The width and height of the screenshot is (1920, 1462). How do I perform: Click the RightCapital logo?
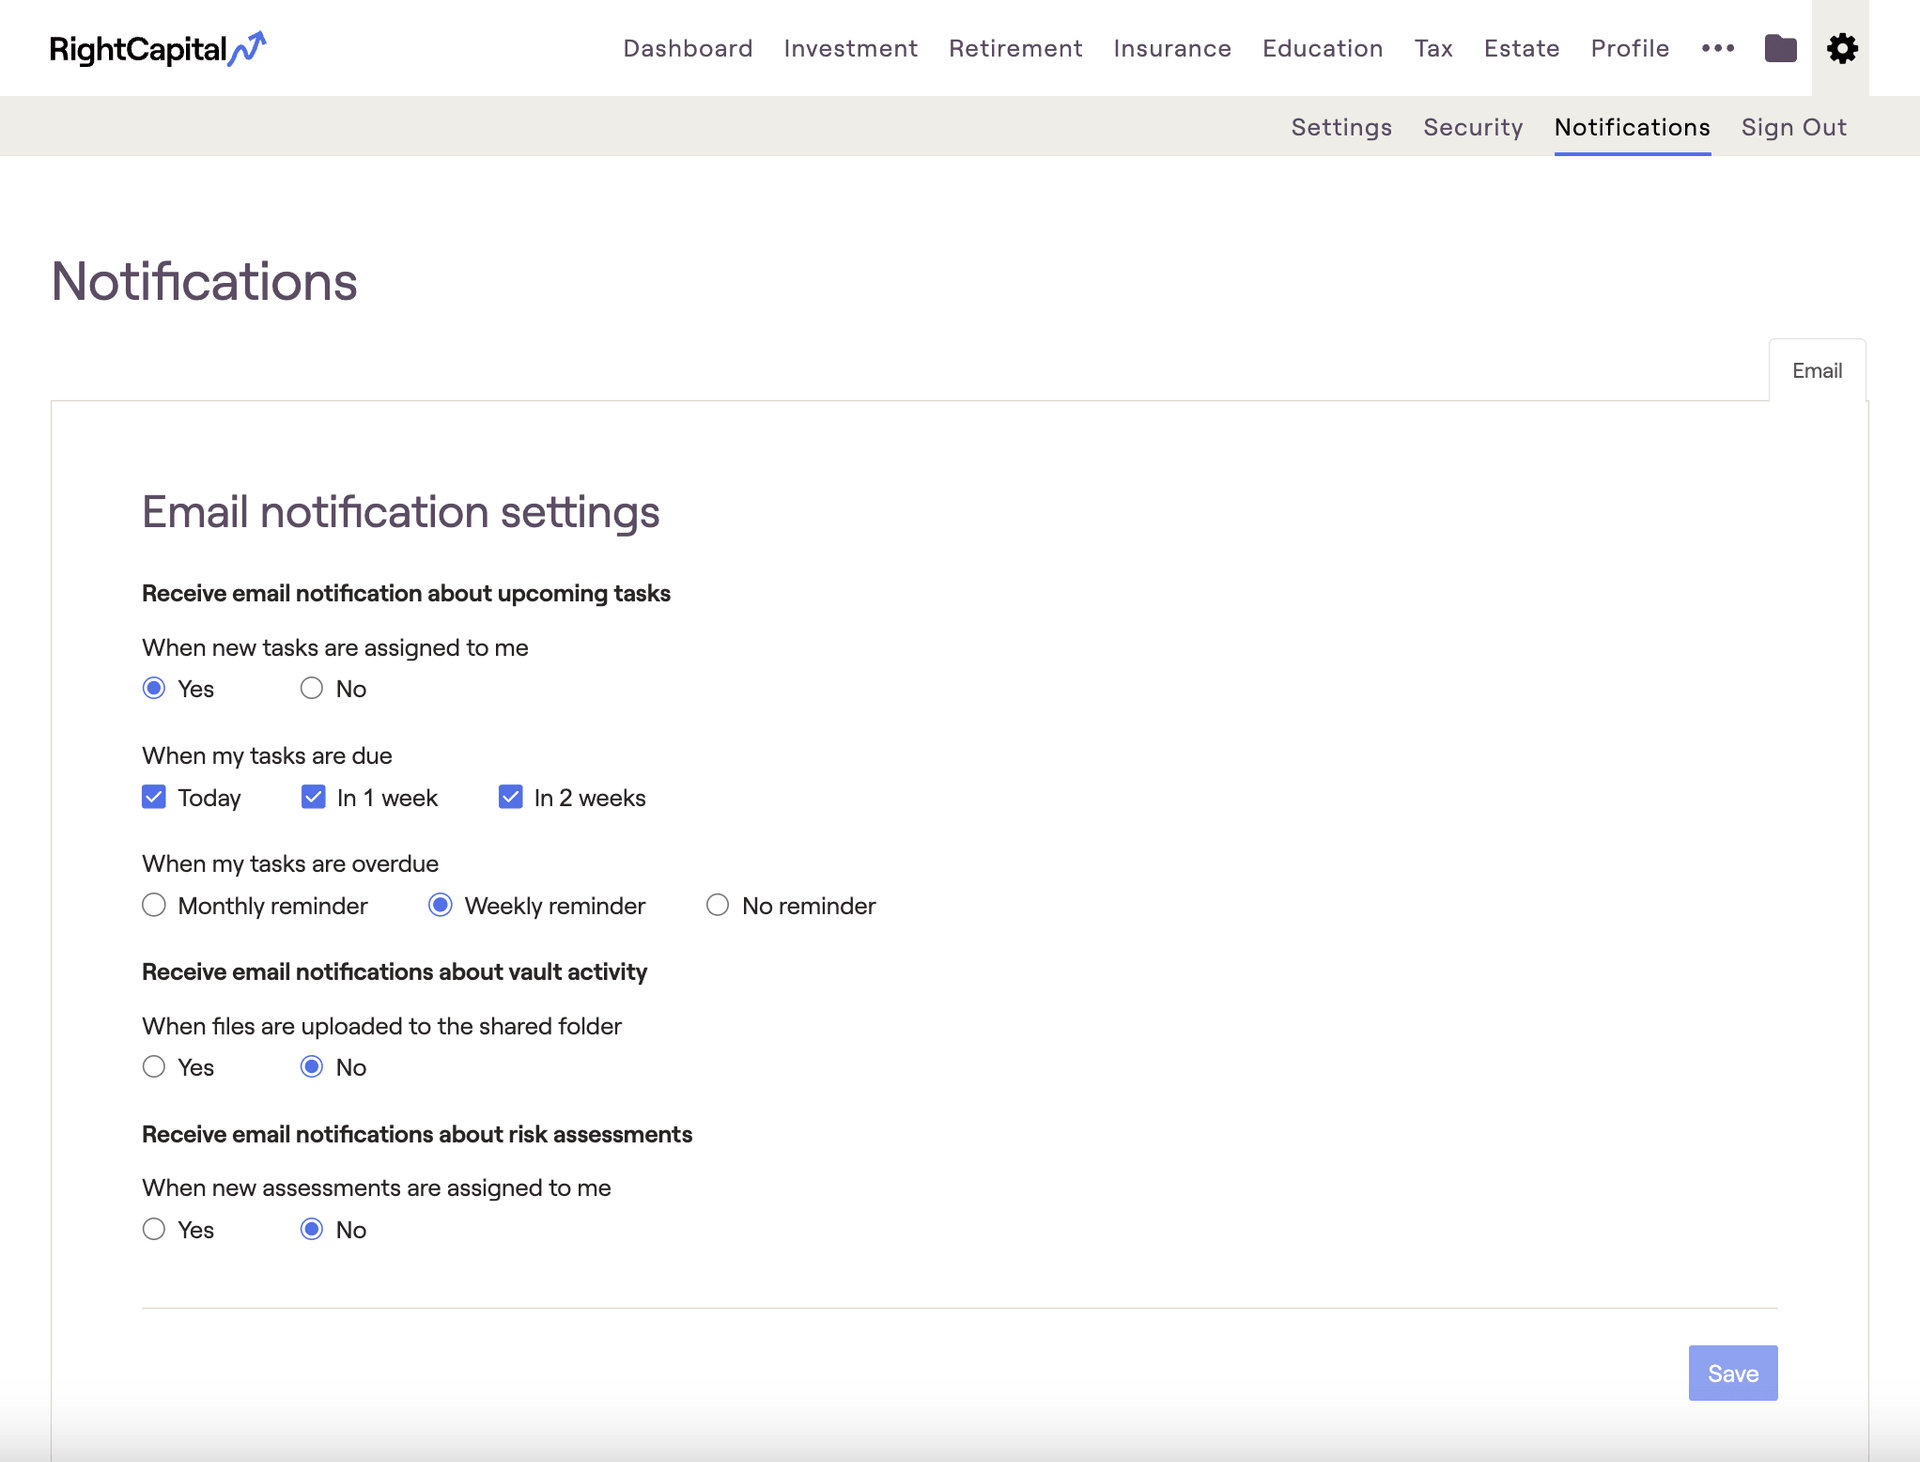(x=158, y=48)
